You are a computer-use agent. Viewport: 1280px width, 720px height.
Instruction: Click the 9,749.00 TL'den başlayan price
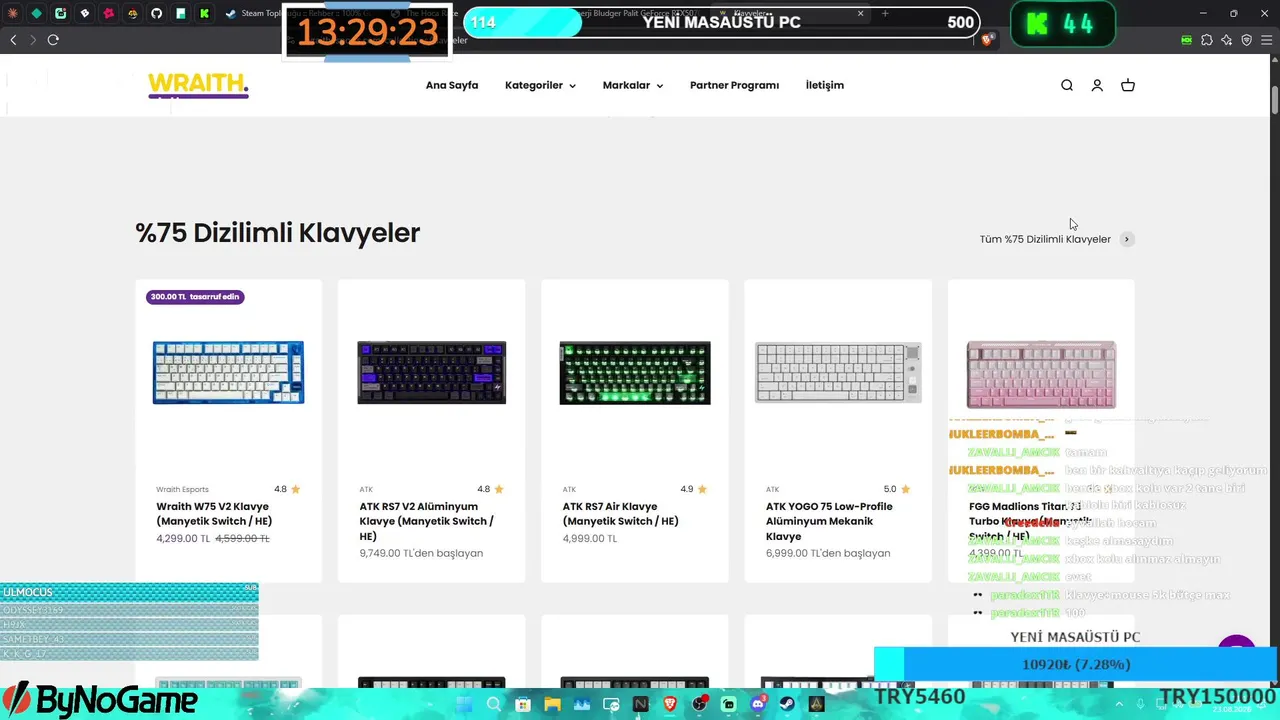421,554
